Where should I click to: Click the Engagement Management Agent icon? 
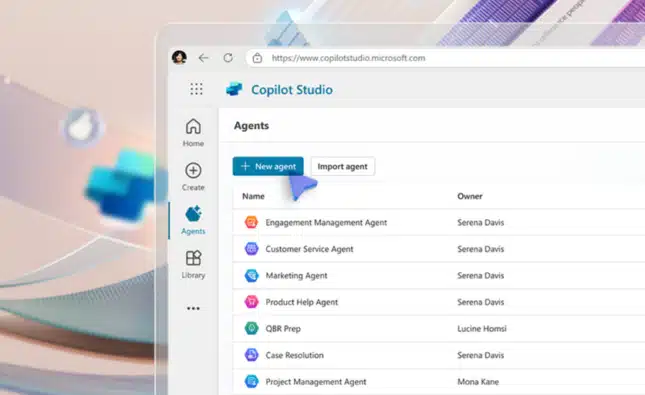(251, 222)
